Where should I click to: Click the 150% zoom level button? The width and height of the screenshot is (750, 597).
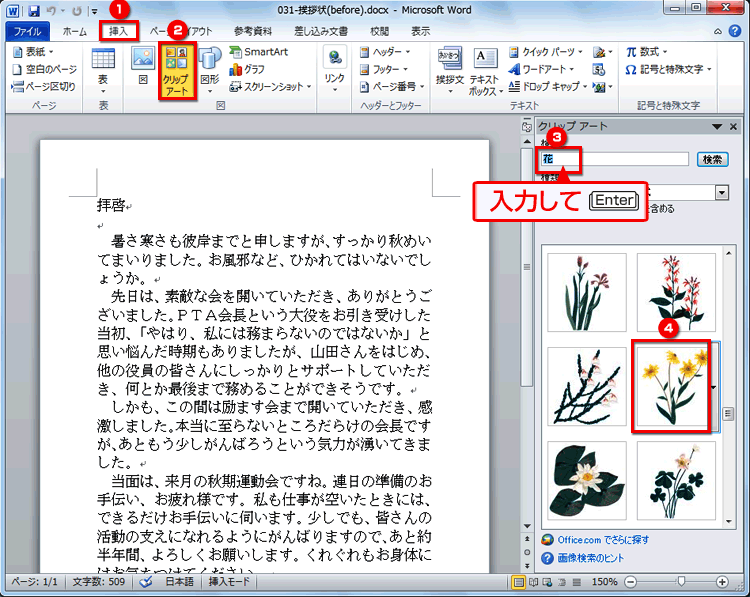(x=605, y=582)
